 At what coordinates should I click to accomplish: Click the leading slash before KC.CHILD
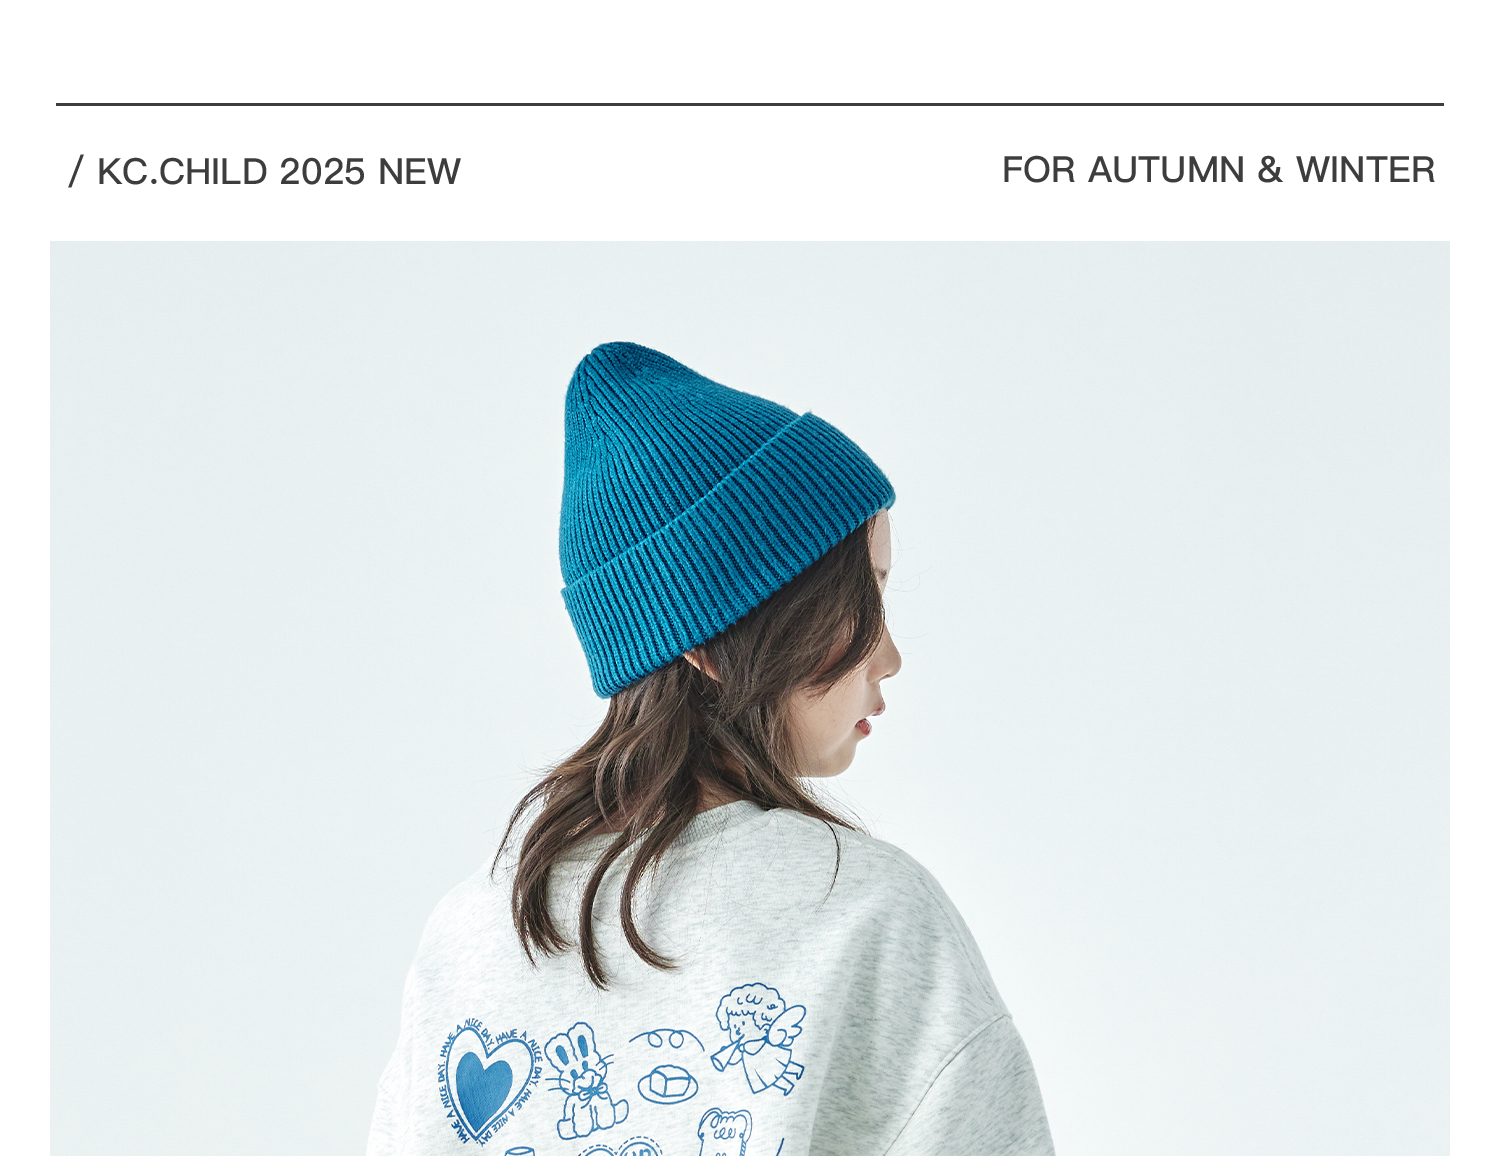click(x=76, y=171)
